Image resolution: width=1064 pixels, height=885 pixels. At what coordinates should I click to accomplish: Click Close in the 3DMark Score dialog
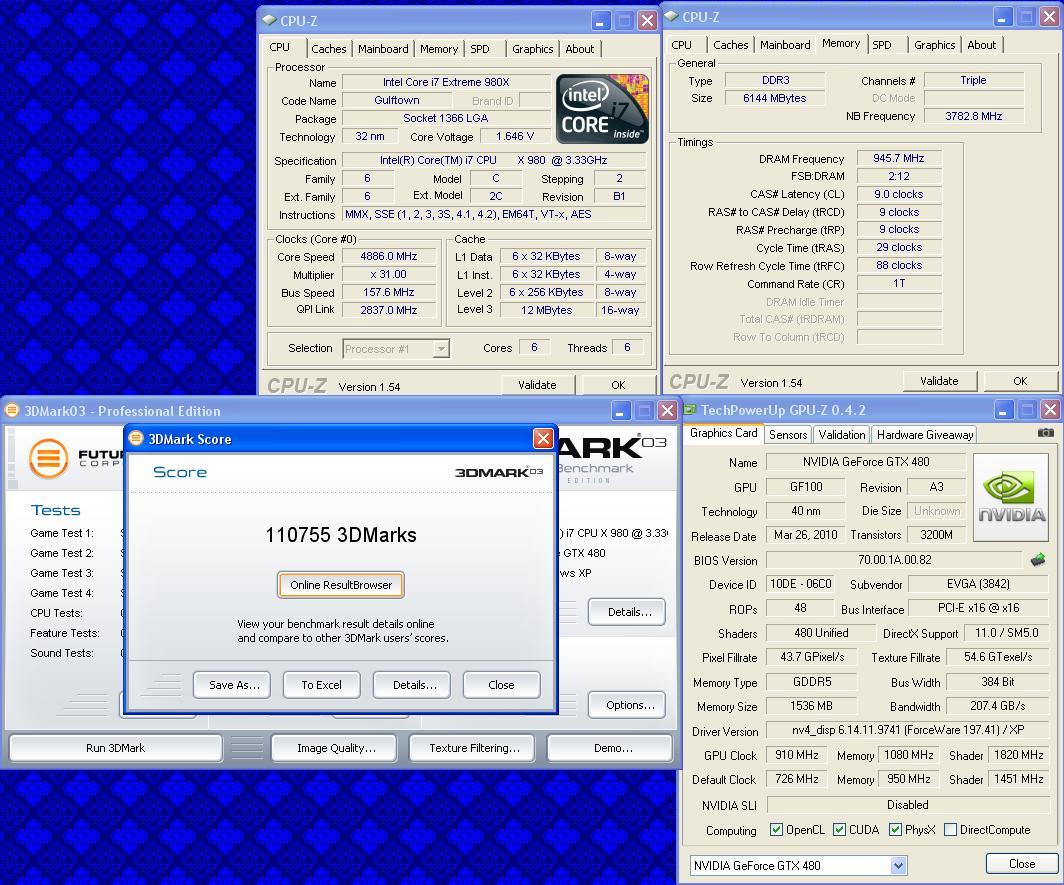501,685
